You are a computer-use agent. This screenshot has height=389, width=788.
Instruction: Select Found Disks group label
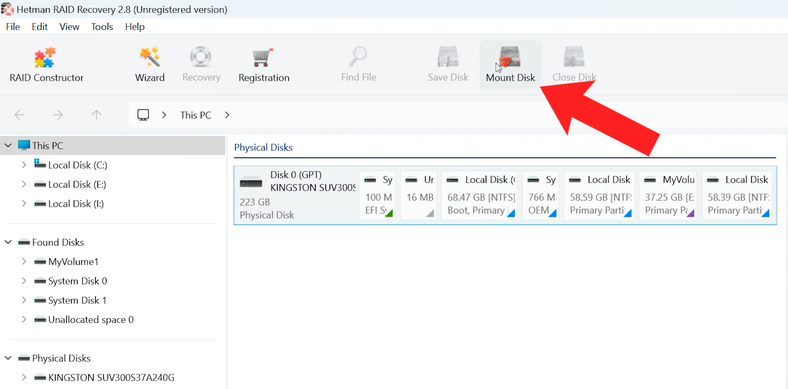tap(58, 242)
